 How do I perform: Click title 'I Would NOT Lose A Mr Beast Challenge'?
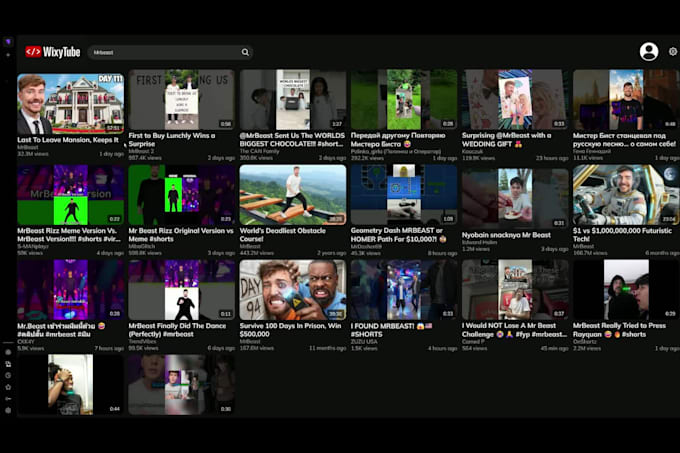(514, 329)
